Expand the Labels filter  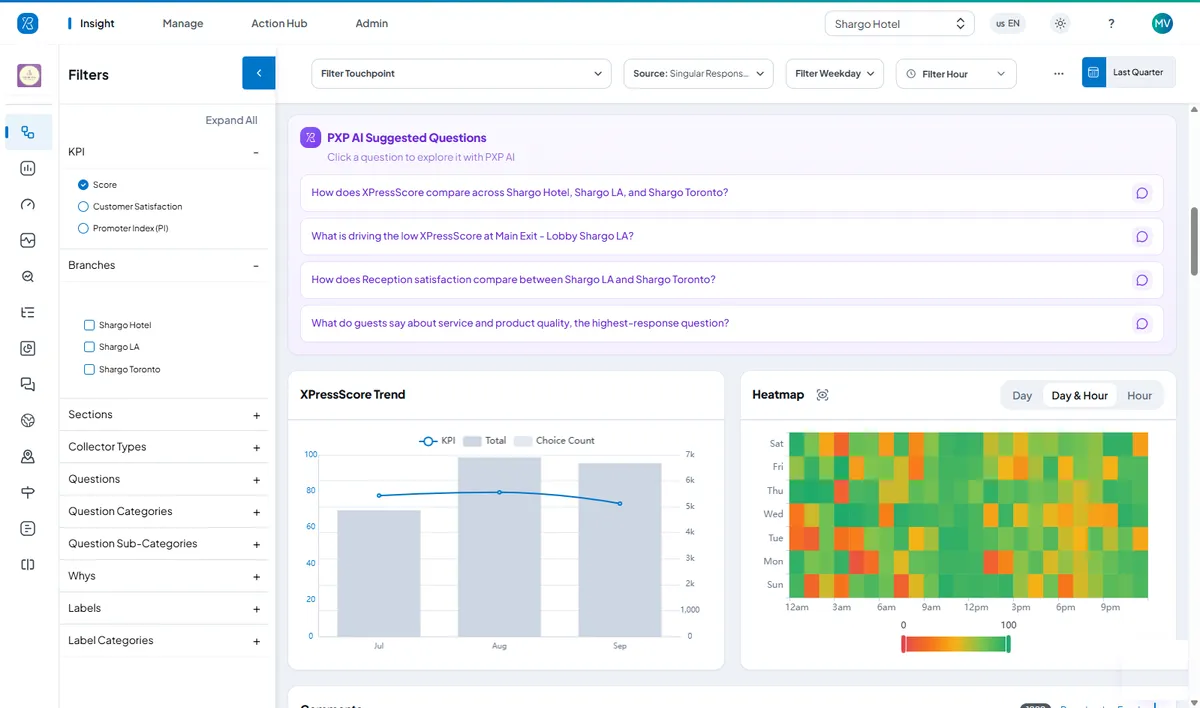[257, 609]
